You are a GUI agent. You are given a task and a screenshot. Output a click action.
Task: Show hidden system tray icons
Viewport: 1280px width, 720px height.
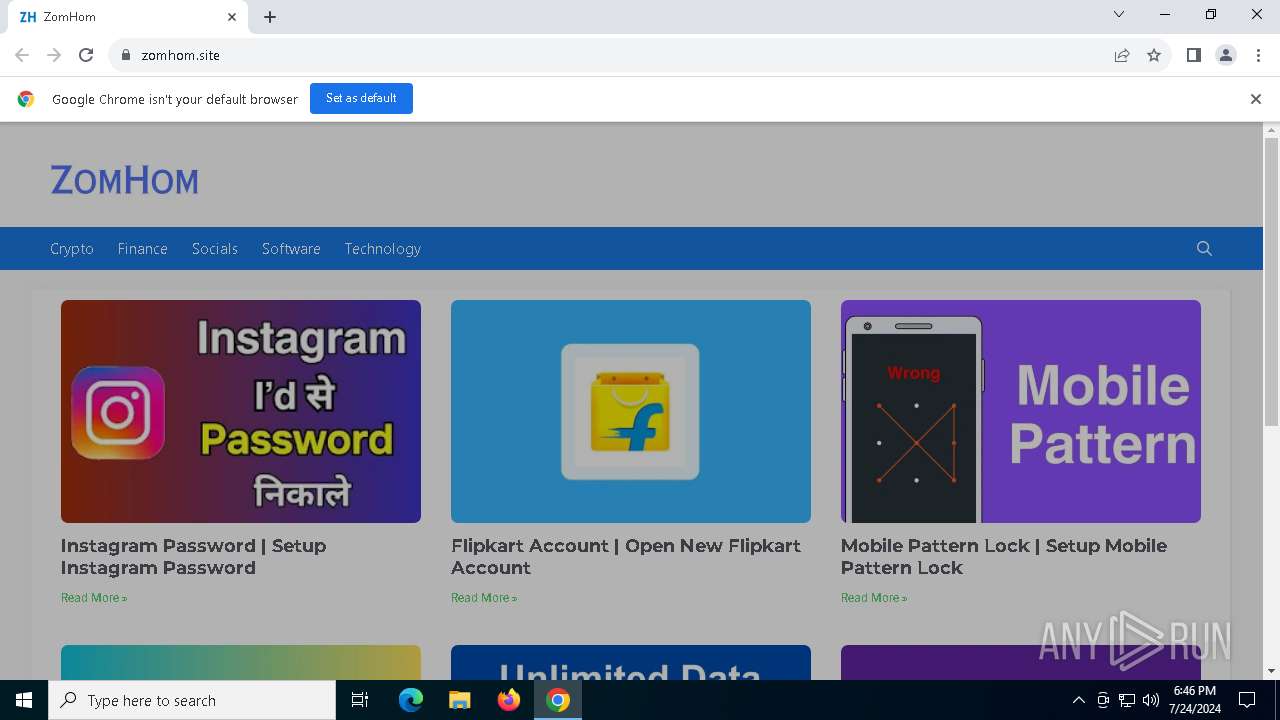click(x=1078, y=700)
